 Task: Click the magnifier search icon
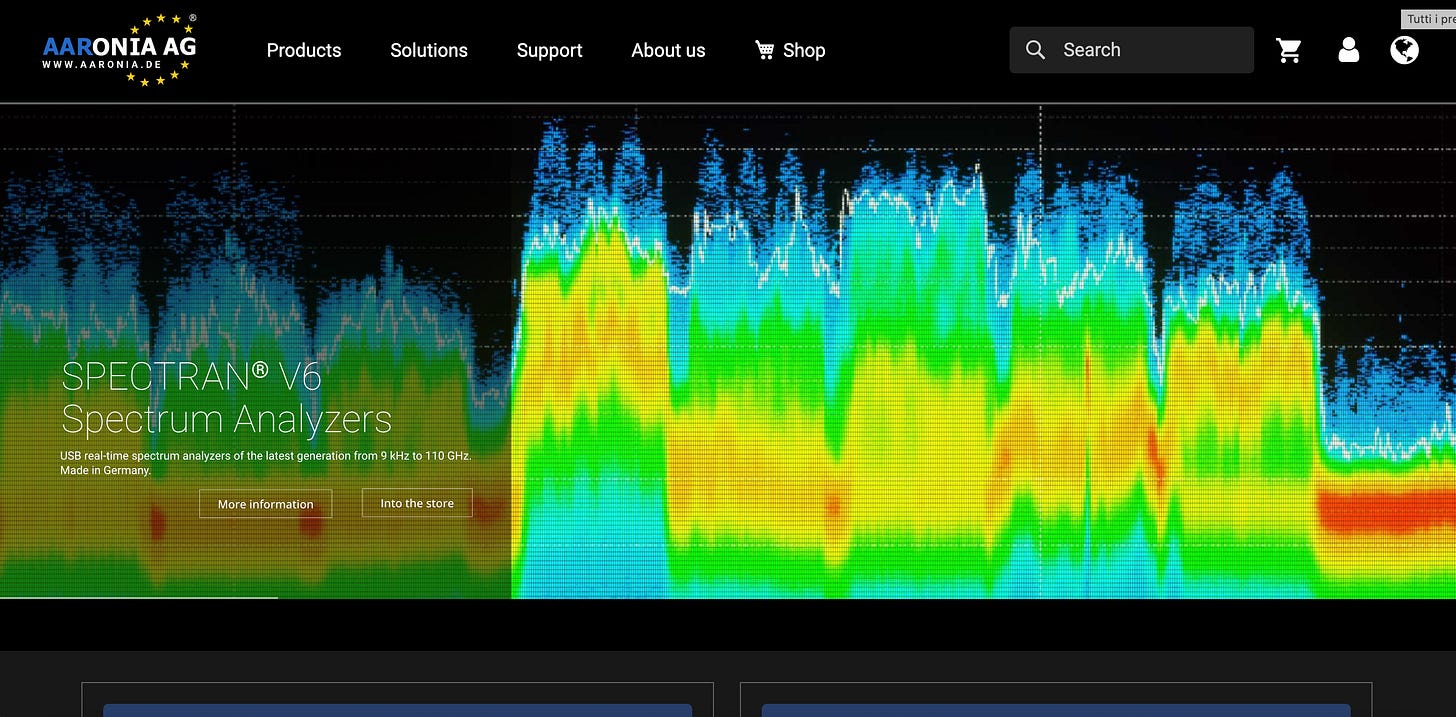[x=1035, y=50]
